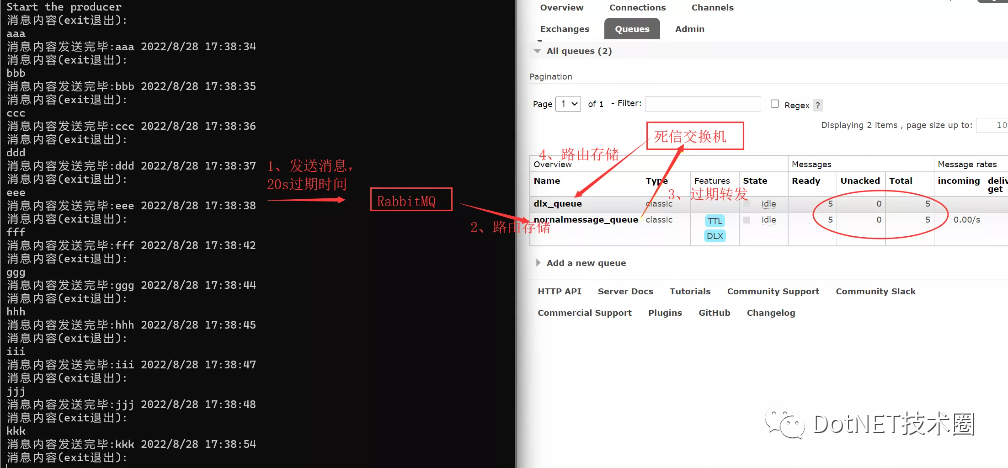Sort queues by Name column
The image size is (1008, 468).
(x=547, y=181)
